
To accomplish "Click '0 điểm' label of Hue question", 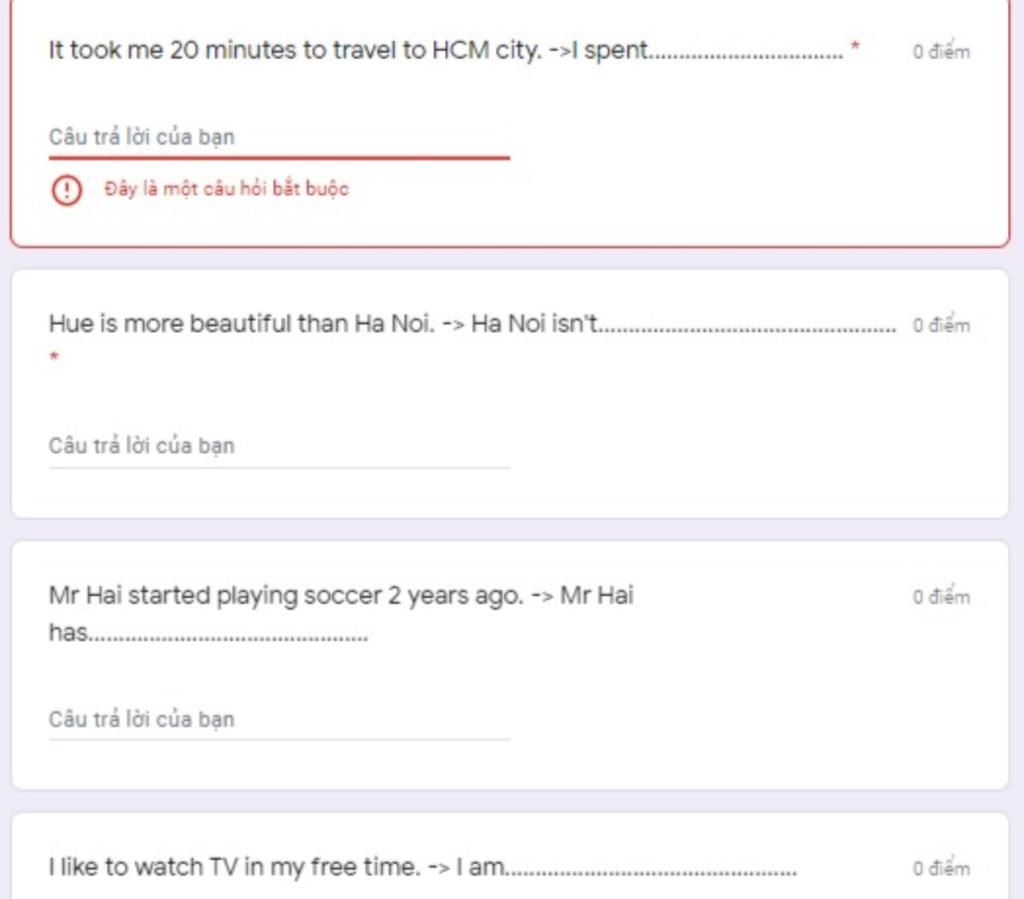I will (x=941, y=324).
